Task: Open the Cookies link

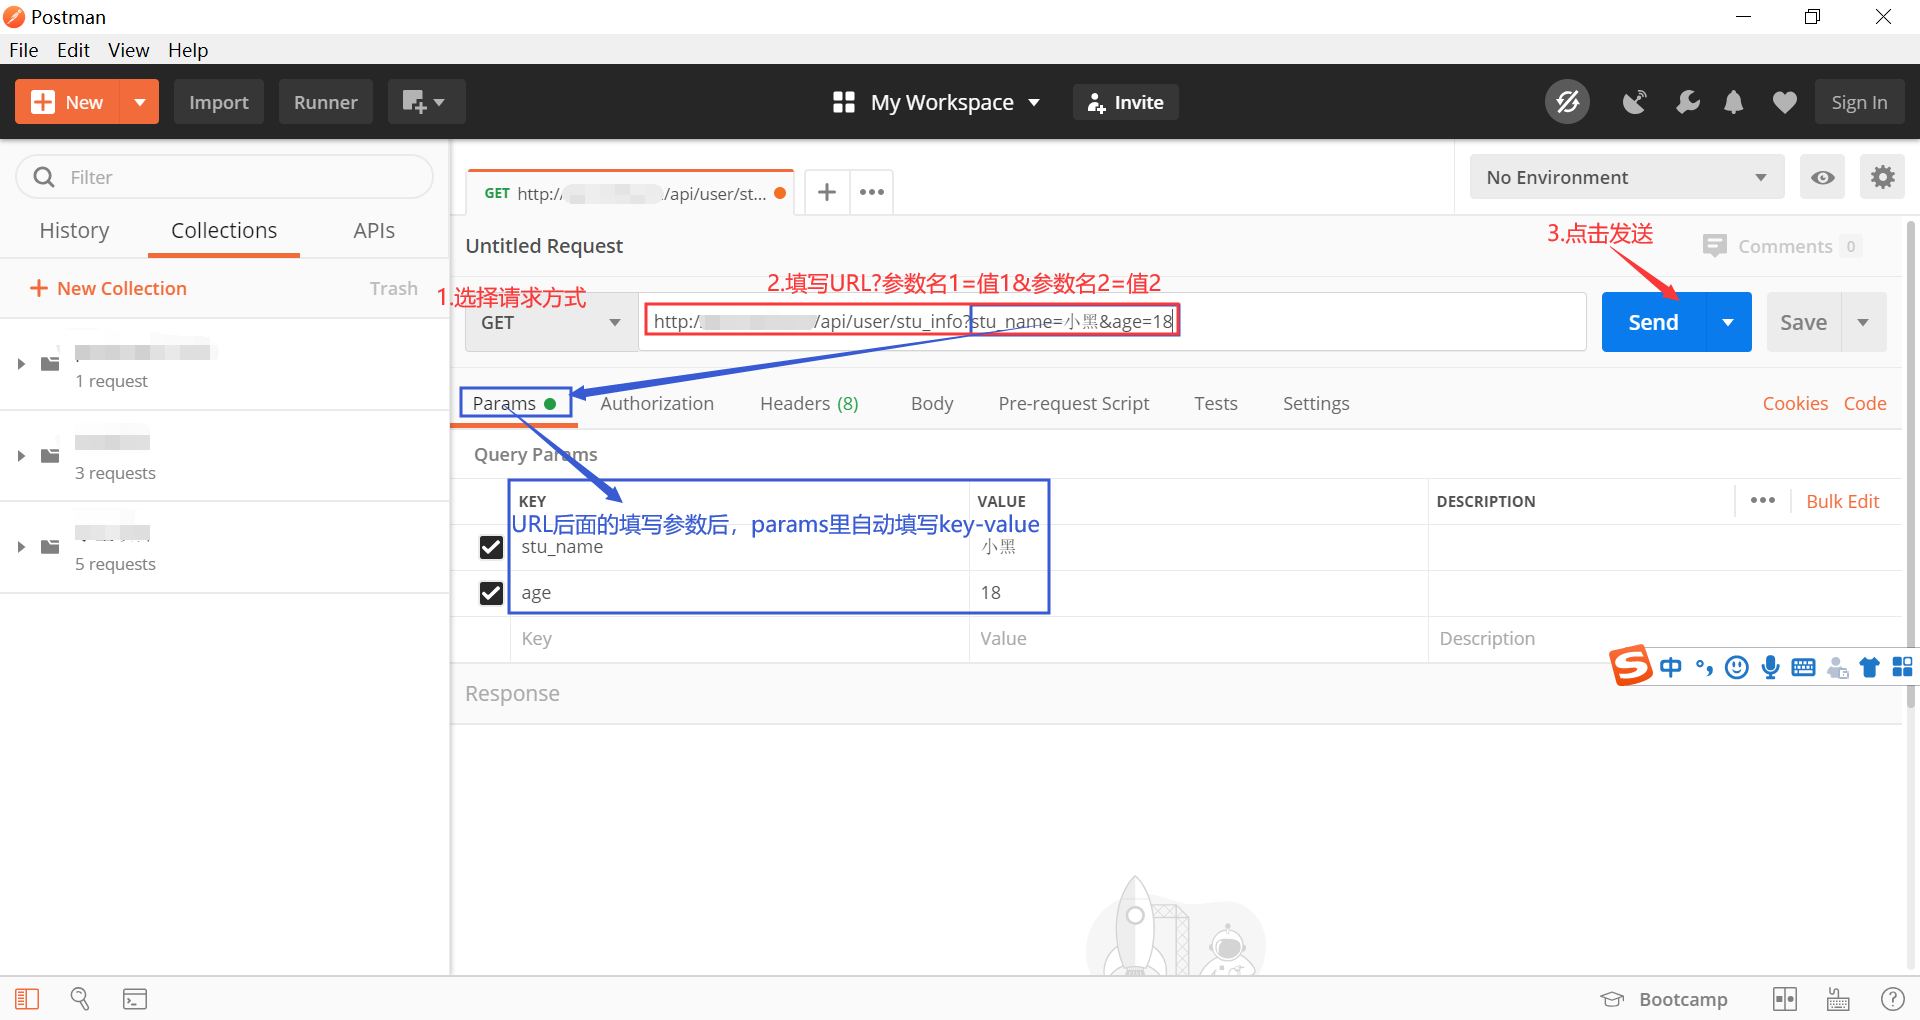Action: (x=1795, y=403)
